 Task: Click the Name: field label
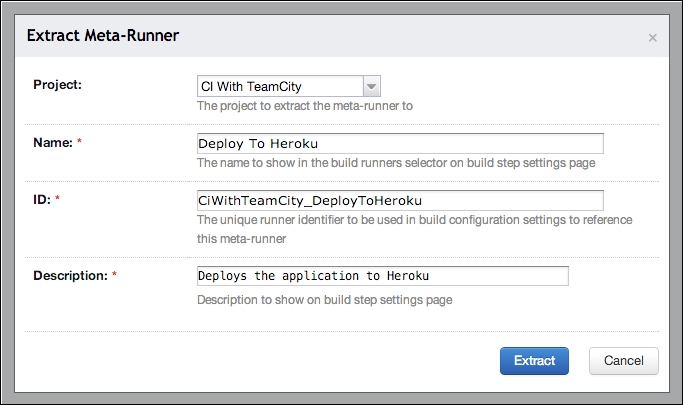point(53,142)
